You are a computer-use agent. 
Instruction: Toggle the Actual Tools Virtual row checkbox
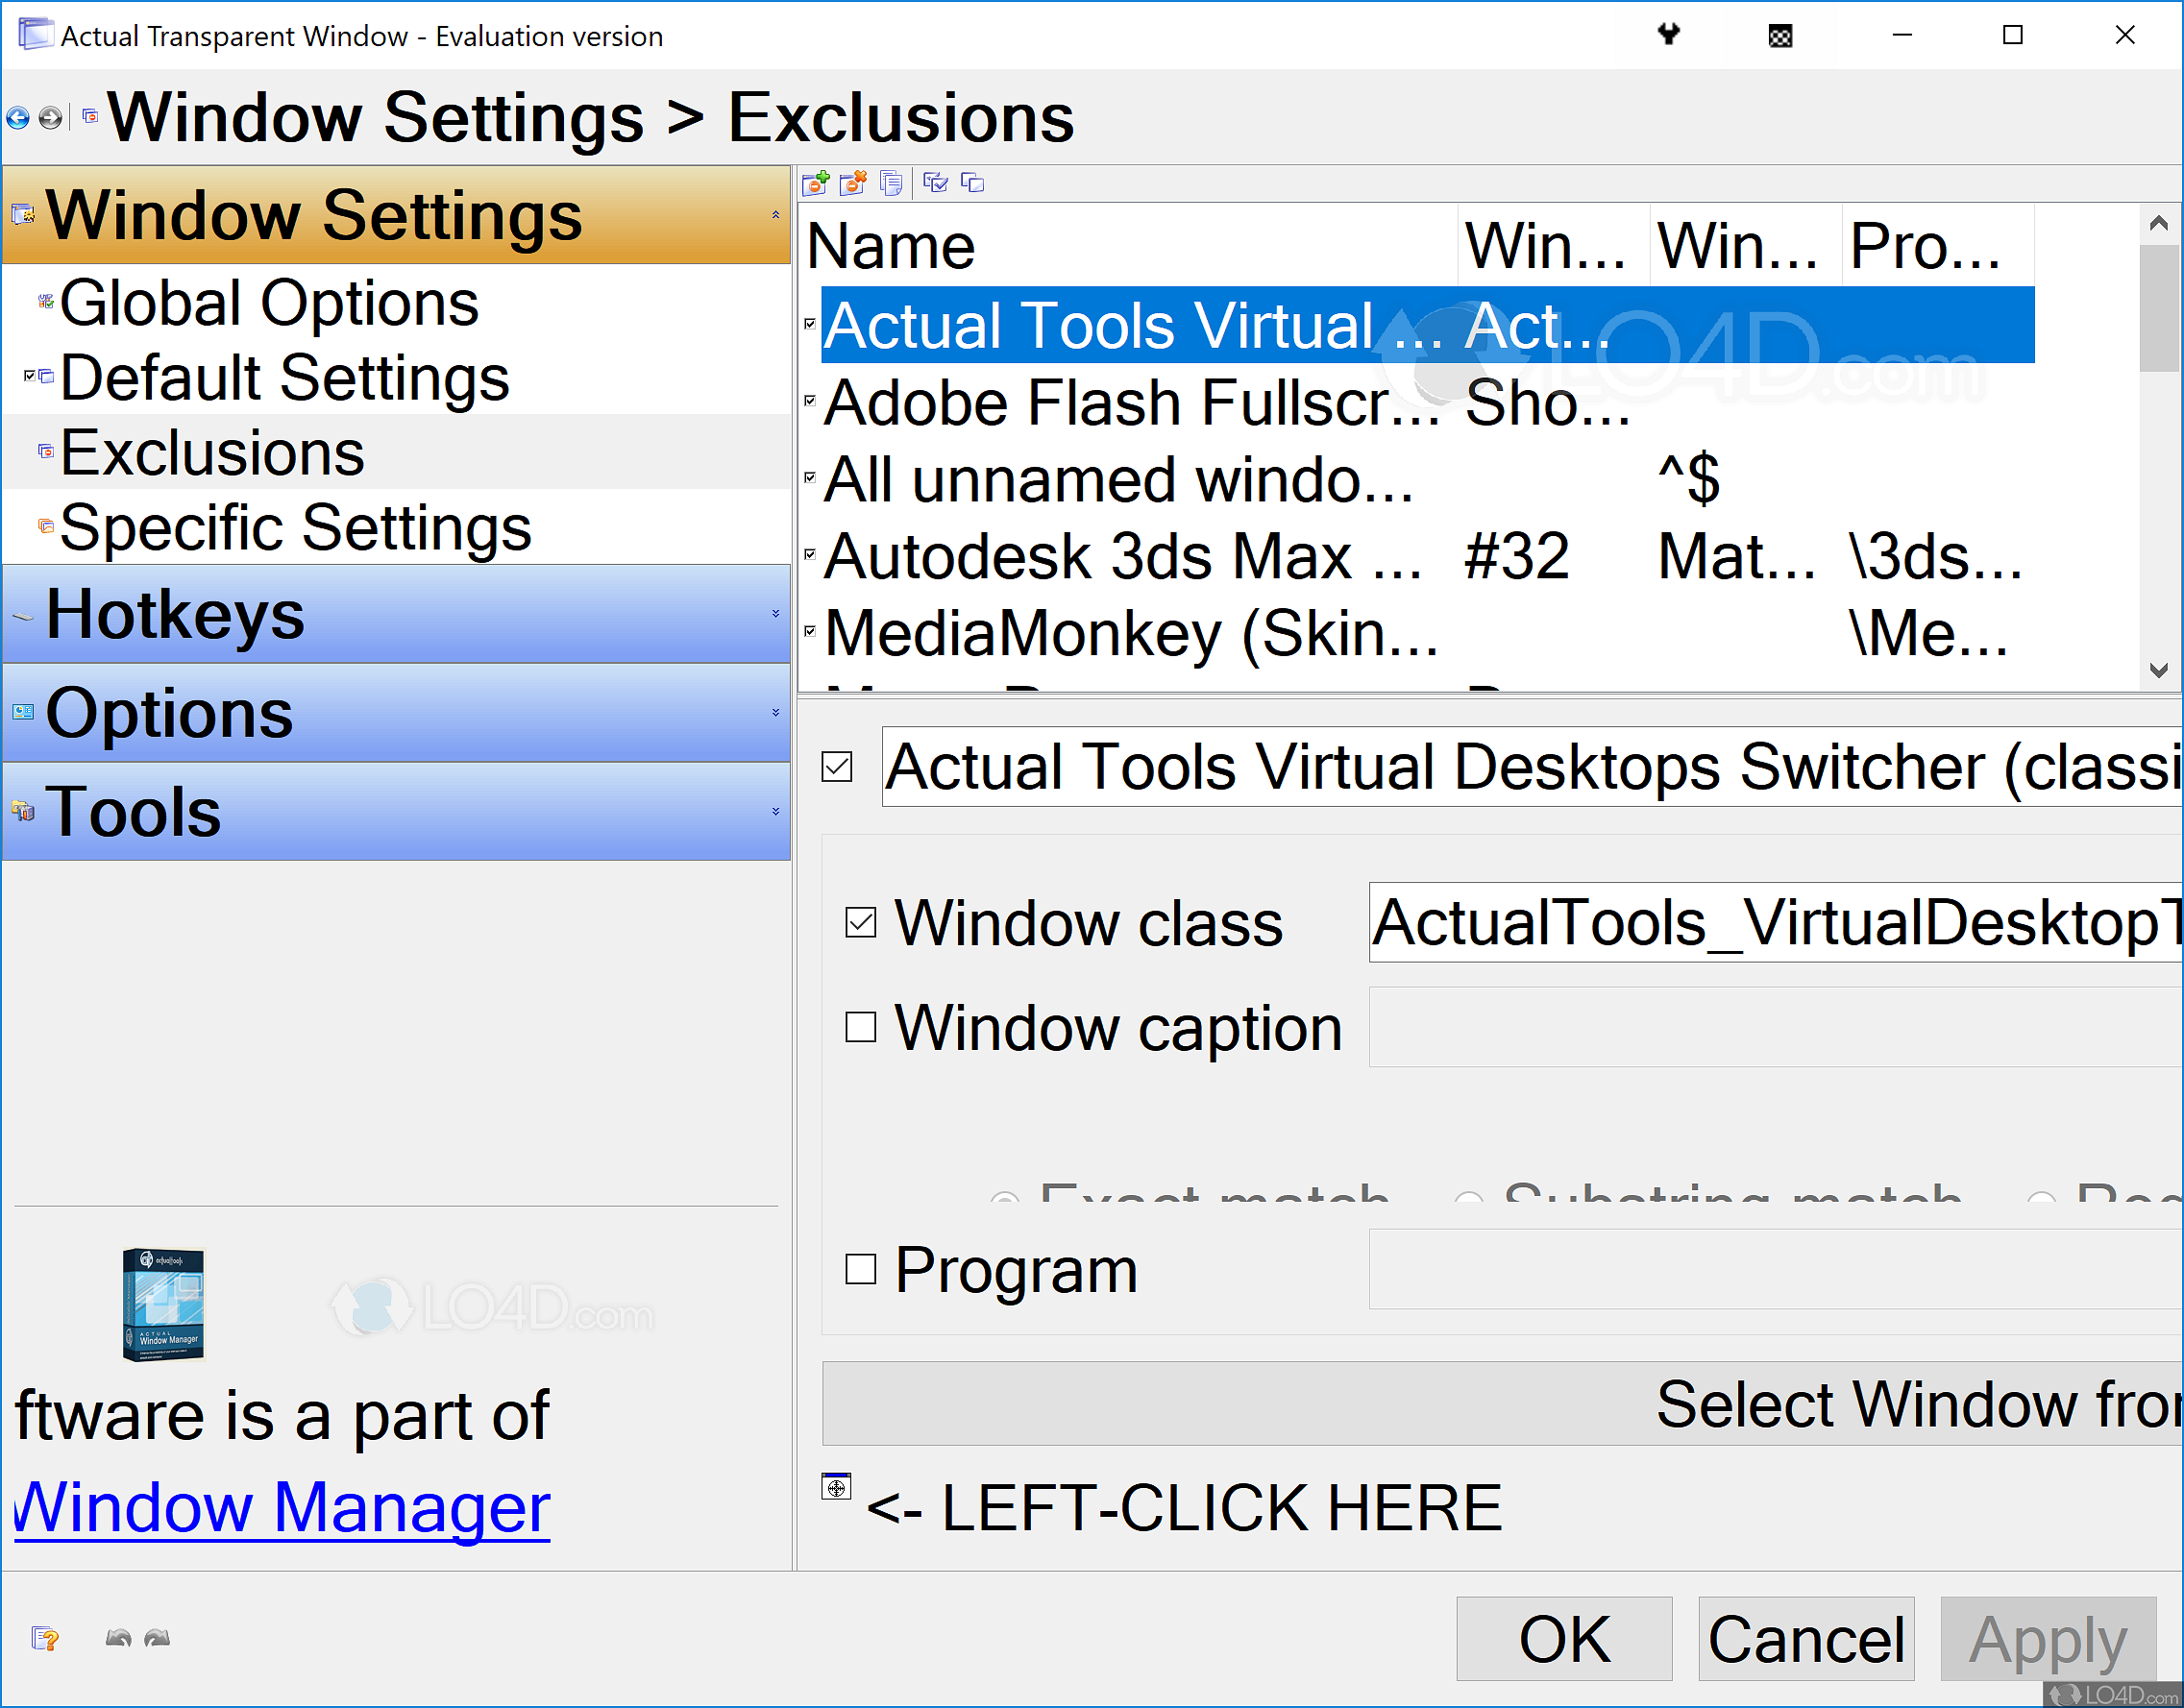point(810,324)
